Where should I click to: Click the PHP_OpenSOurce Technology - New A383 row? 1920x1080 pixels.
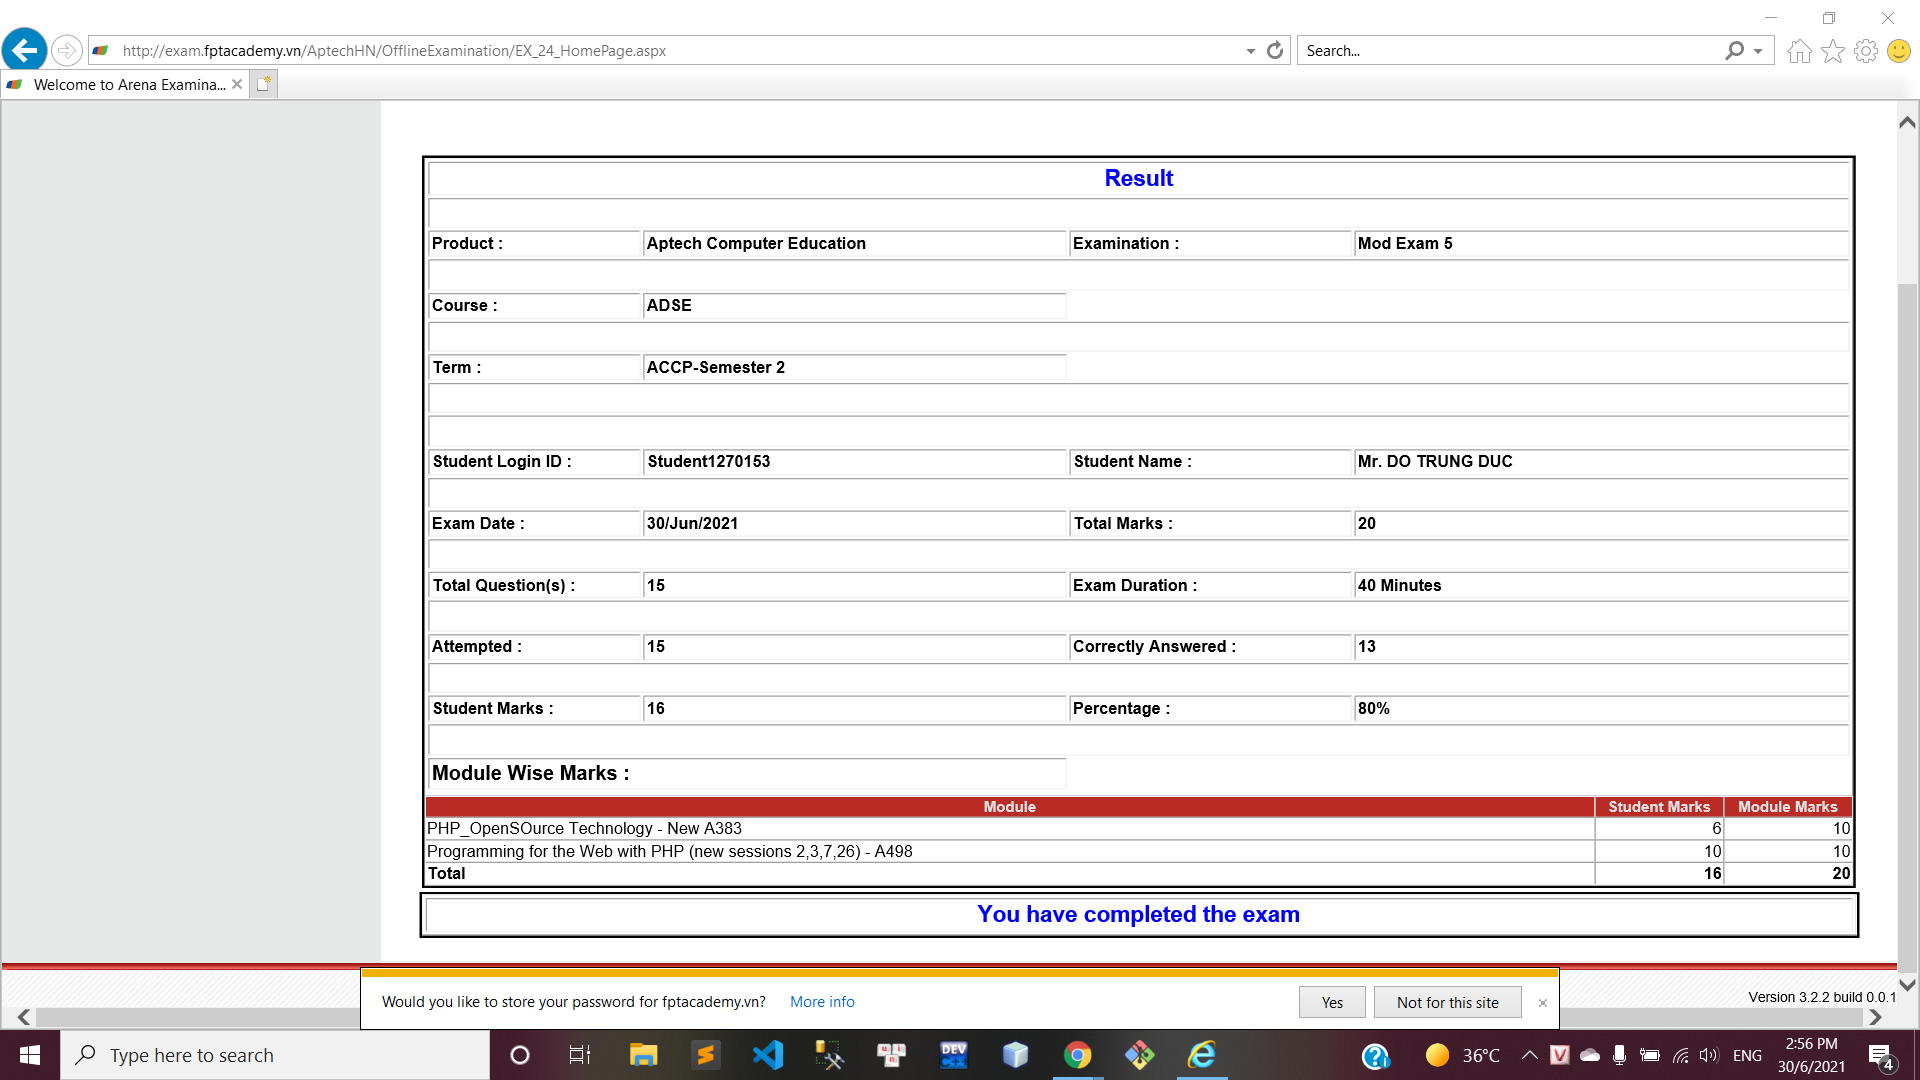point(1138,828)
